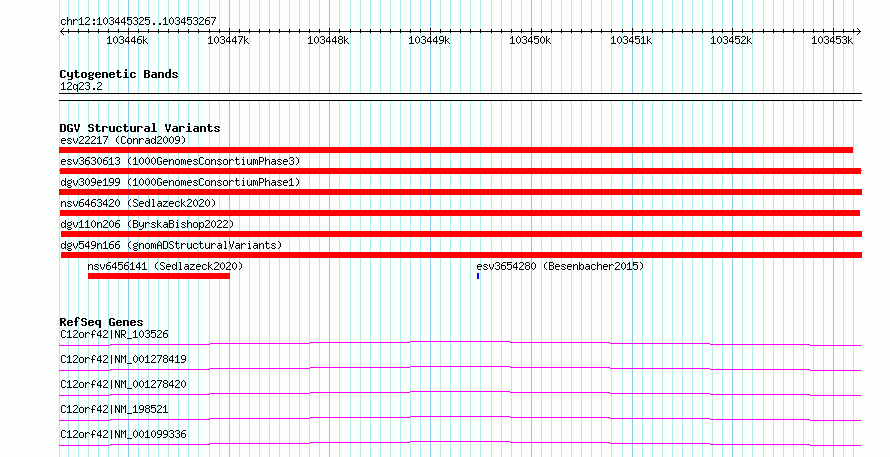Click the C12orf42|NM_198521 gene label
The height and width of the screenshot is (457, 890).
114,409
